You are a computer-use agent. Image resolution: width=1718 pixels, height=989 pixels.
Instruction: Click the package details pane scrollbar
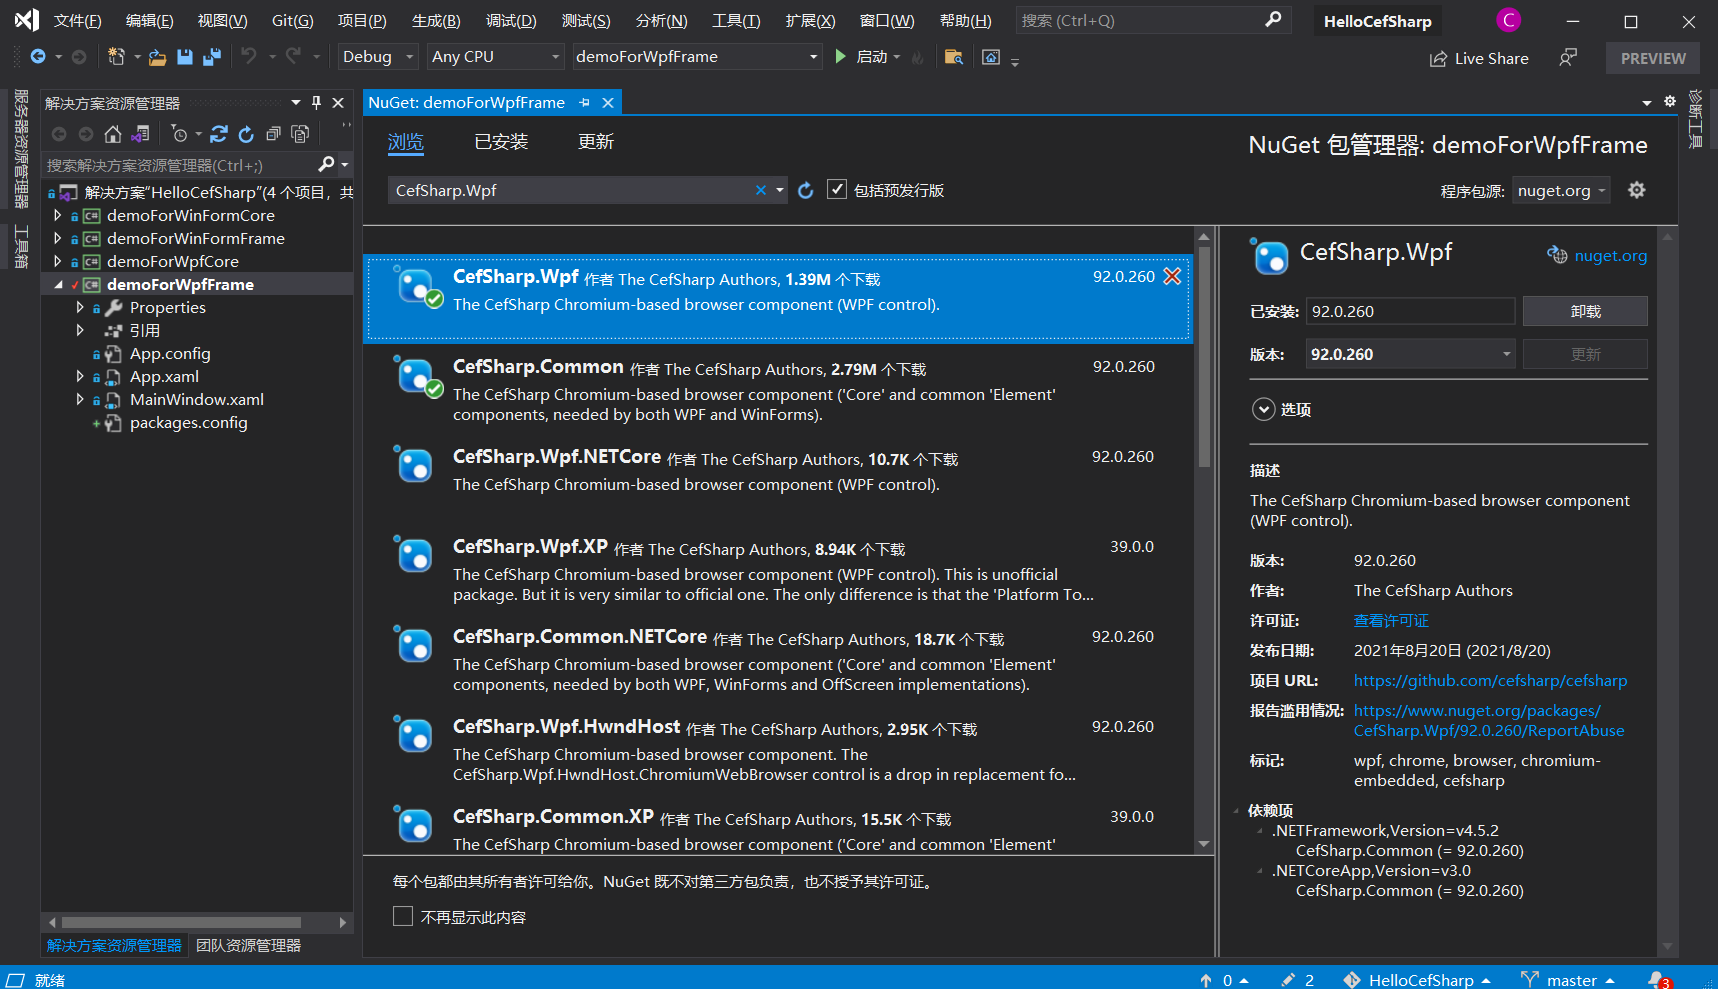point(1666,592)
